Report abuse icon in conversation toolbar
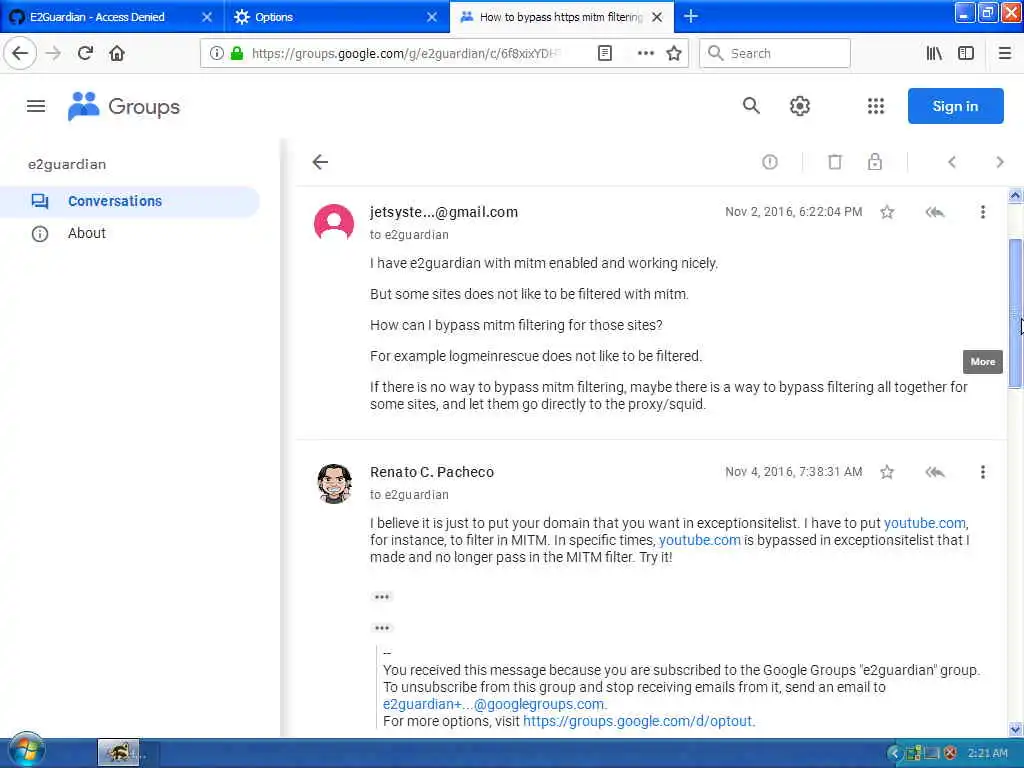 (770, 162)
